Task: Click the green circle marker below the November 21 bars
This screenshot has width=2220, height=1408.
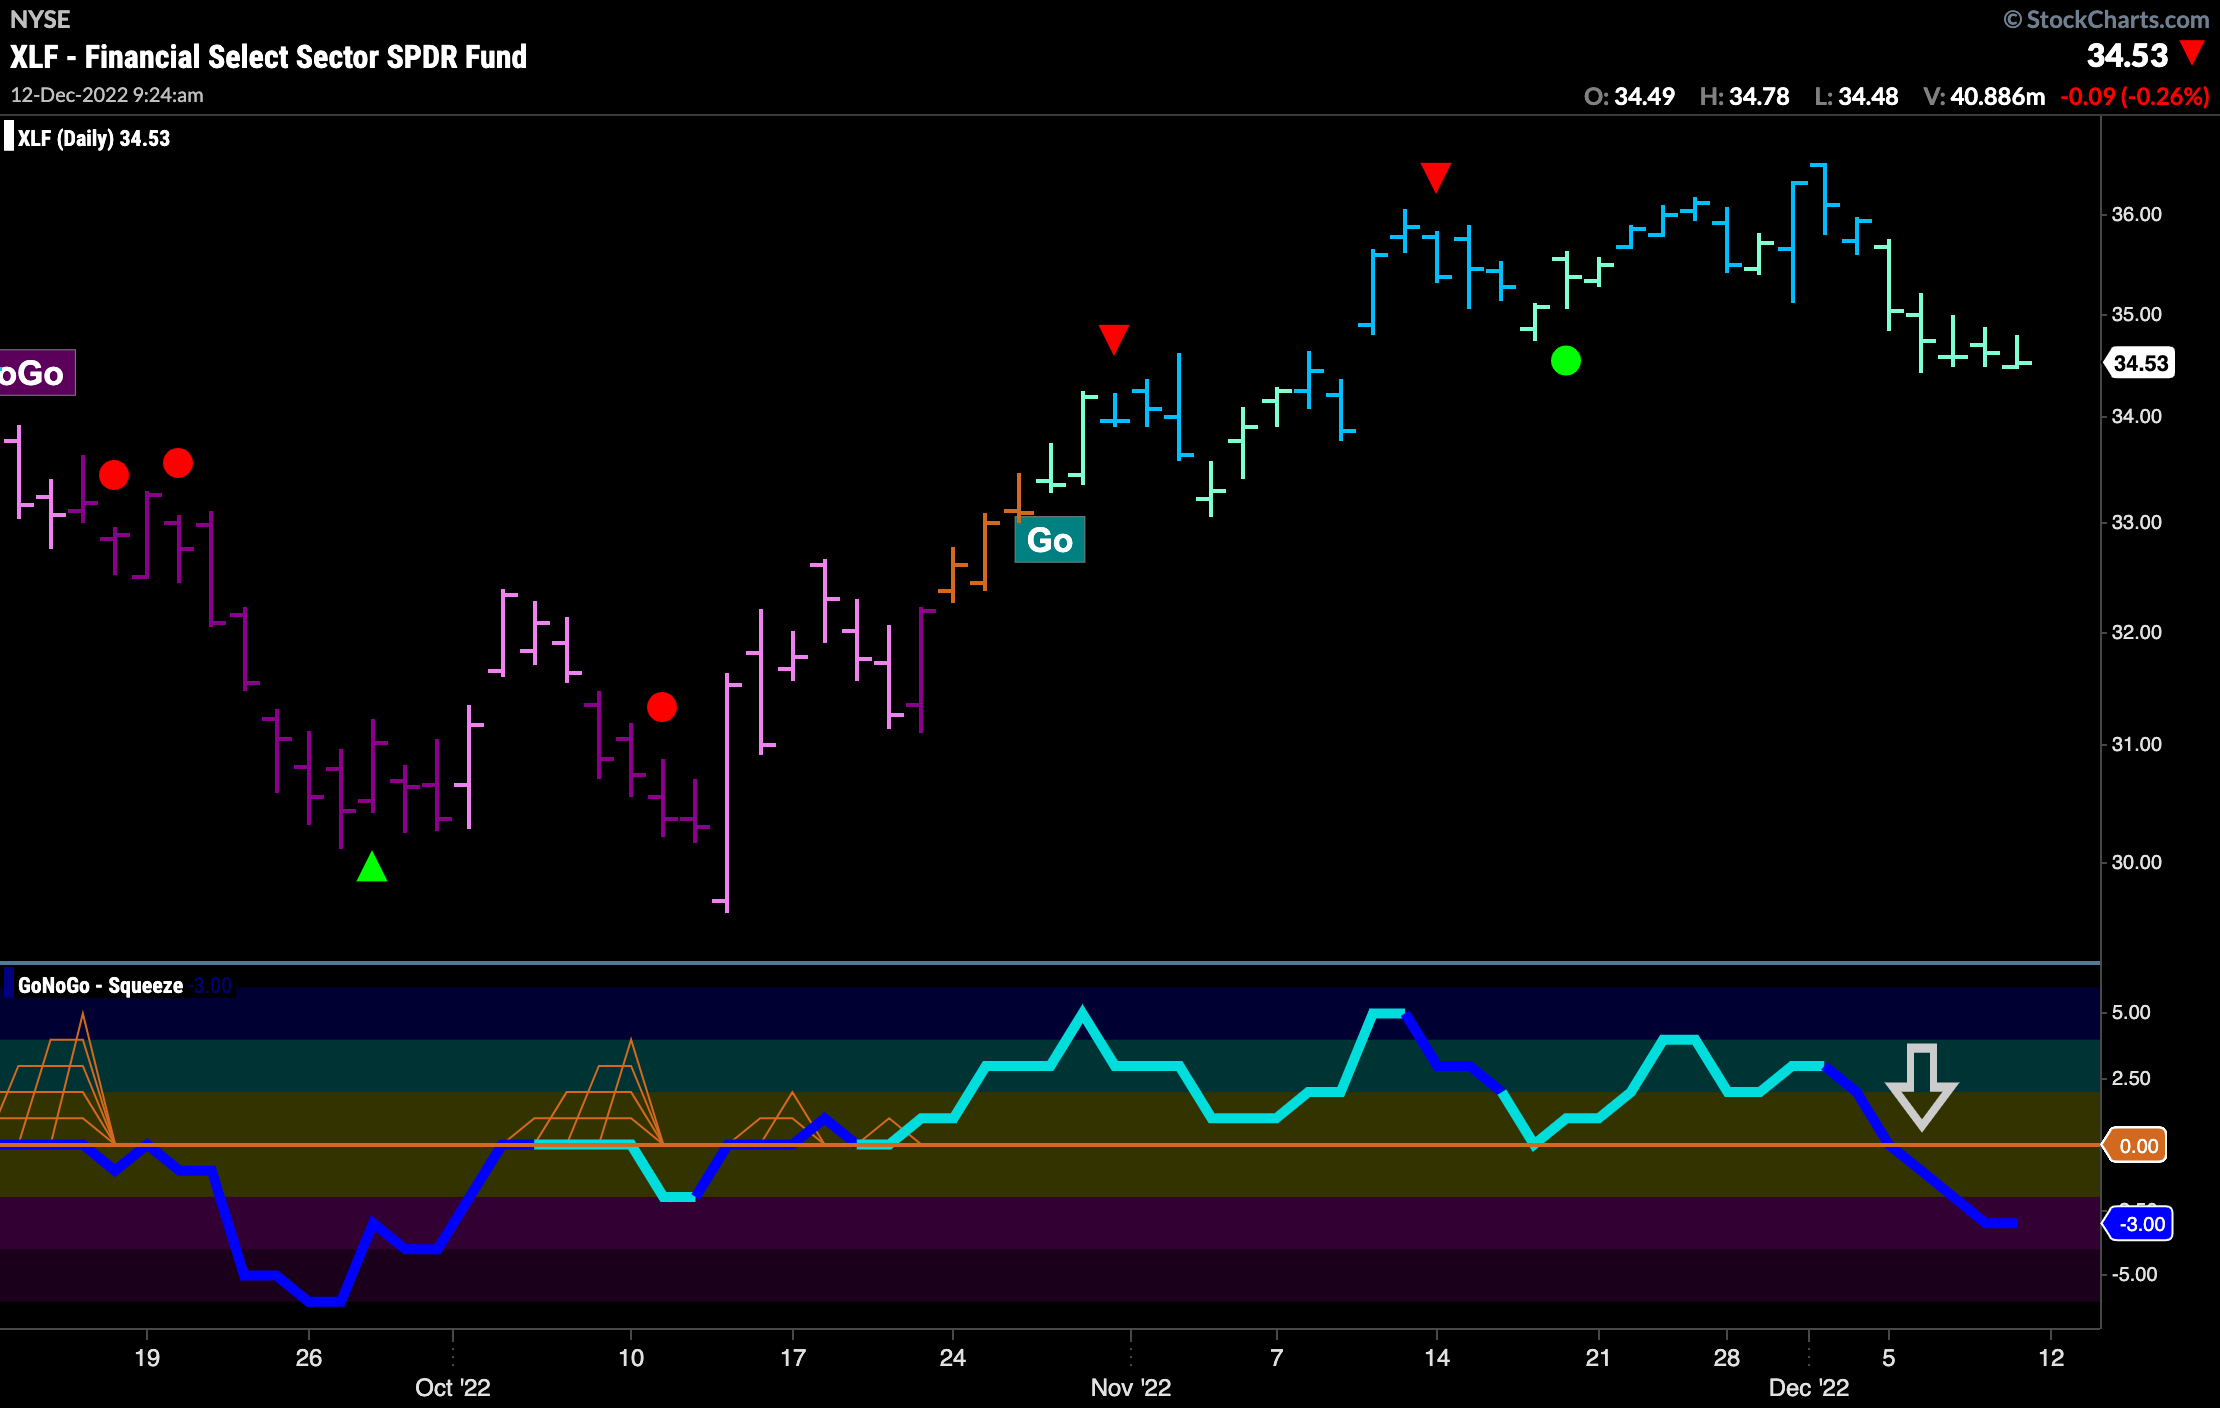Action: (1565, 360)
